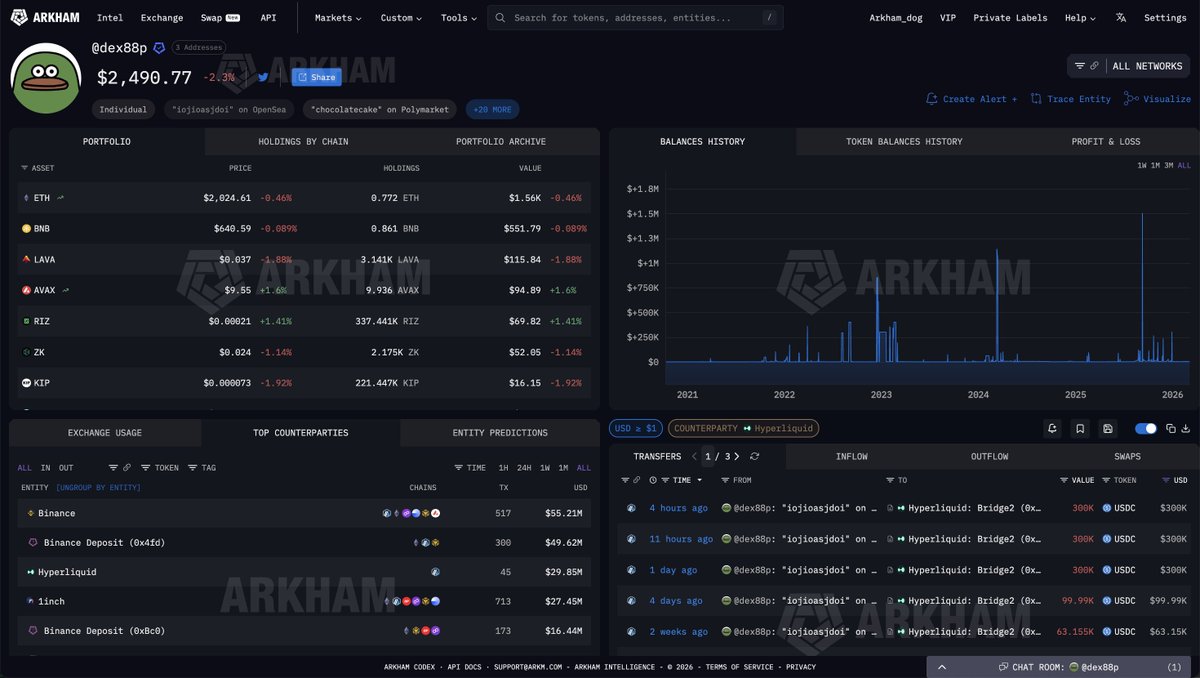Screen dimensions: 1200x678
Task: Select the OUT direction filter
Action: (66, 467)
